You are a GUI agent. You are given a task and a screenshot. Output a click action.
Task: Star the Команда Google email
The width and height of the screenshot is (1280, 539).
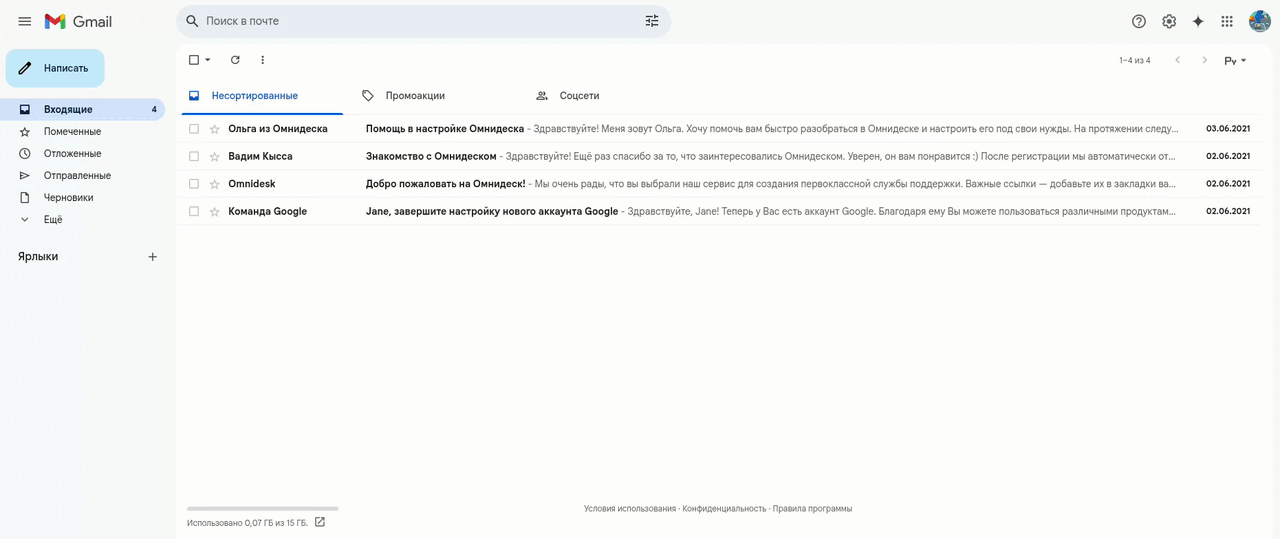pyautogui.click(x=214, y=212)
